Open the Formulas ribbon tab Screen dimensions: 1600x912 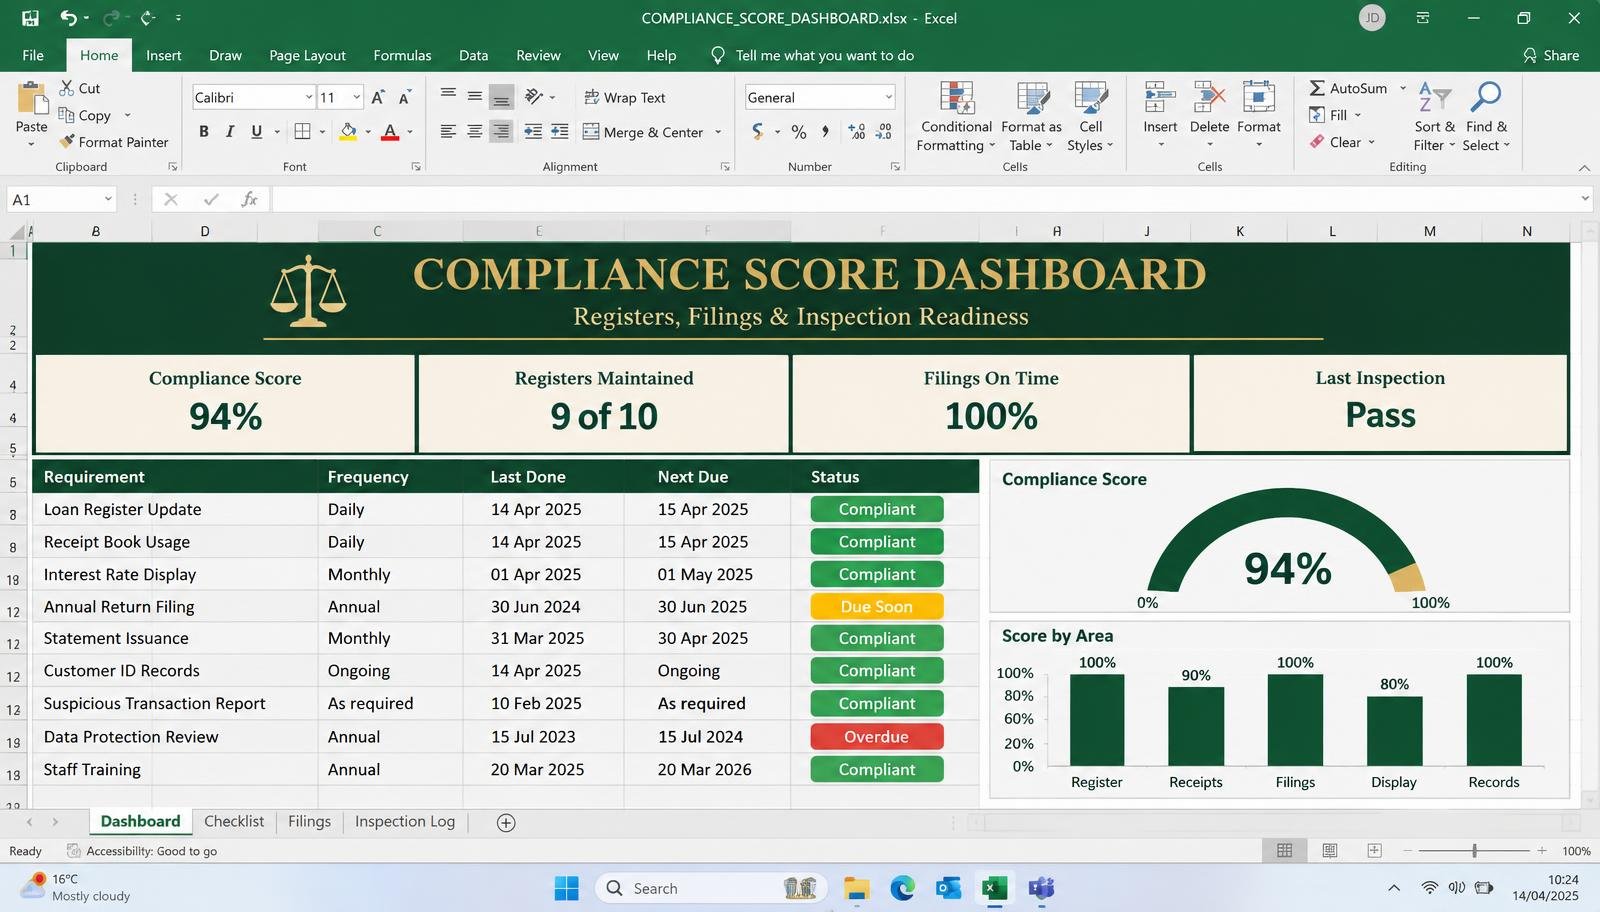402,55
